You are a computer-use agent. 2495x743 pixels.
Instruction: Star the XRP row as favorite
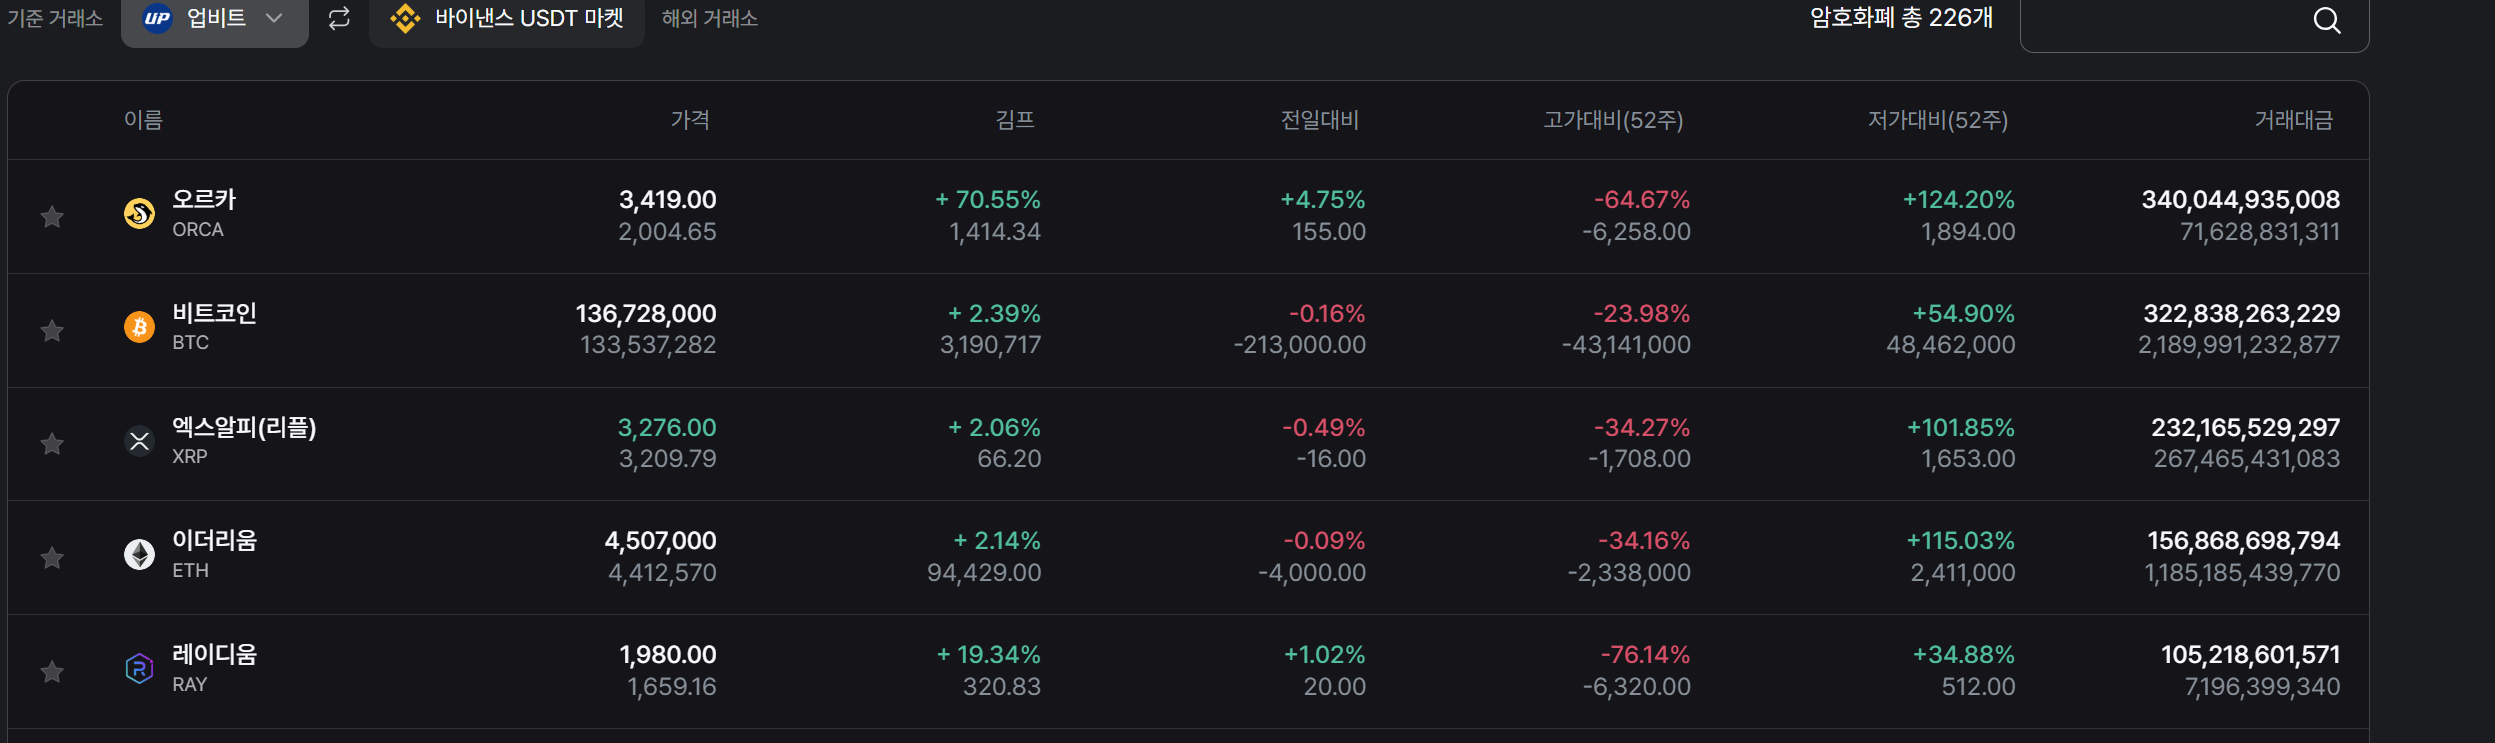(x=52, y=443)
